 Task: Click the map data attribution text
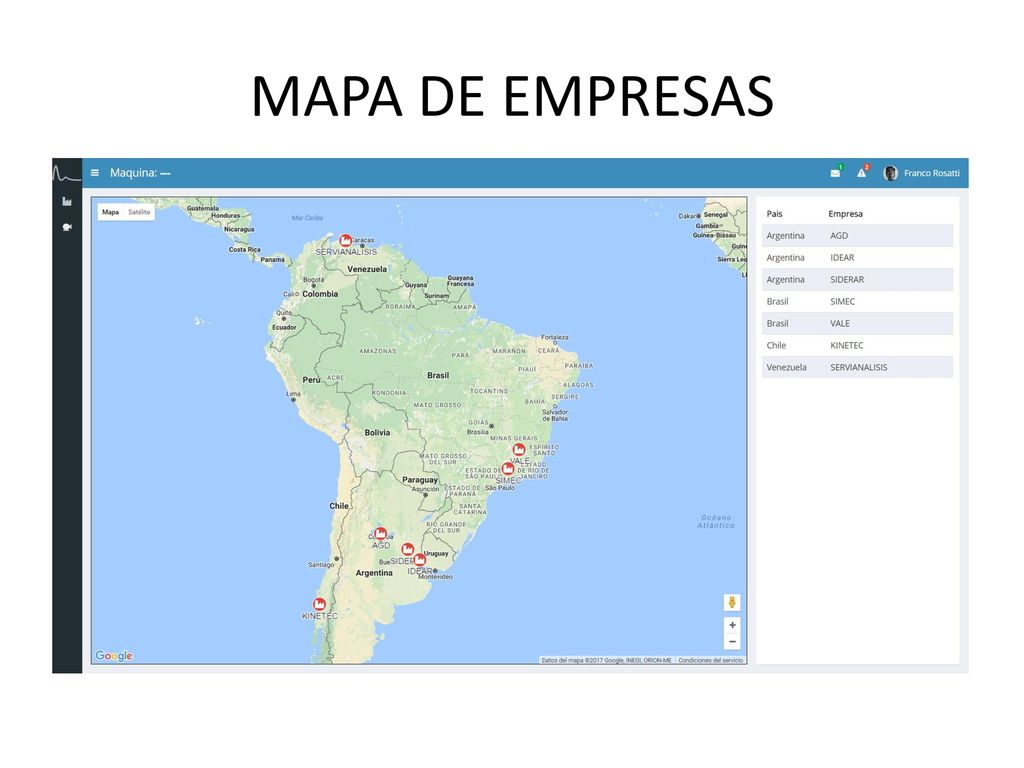(606, 660)
